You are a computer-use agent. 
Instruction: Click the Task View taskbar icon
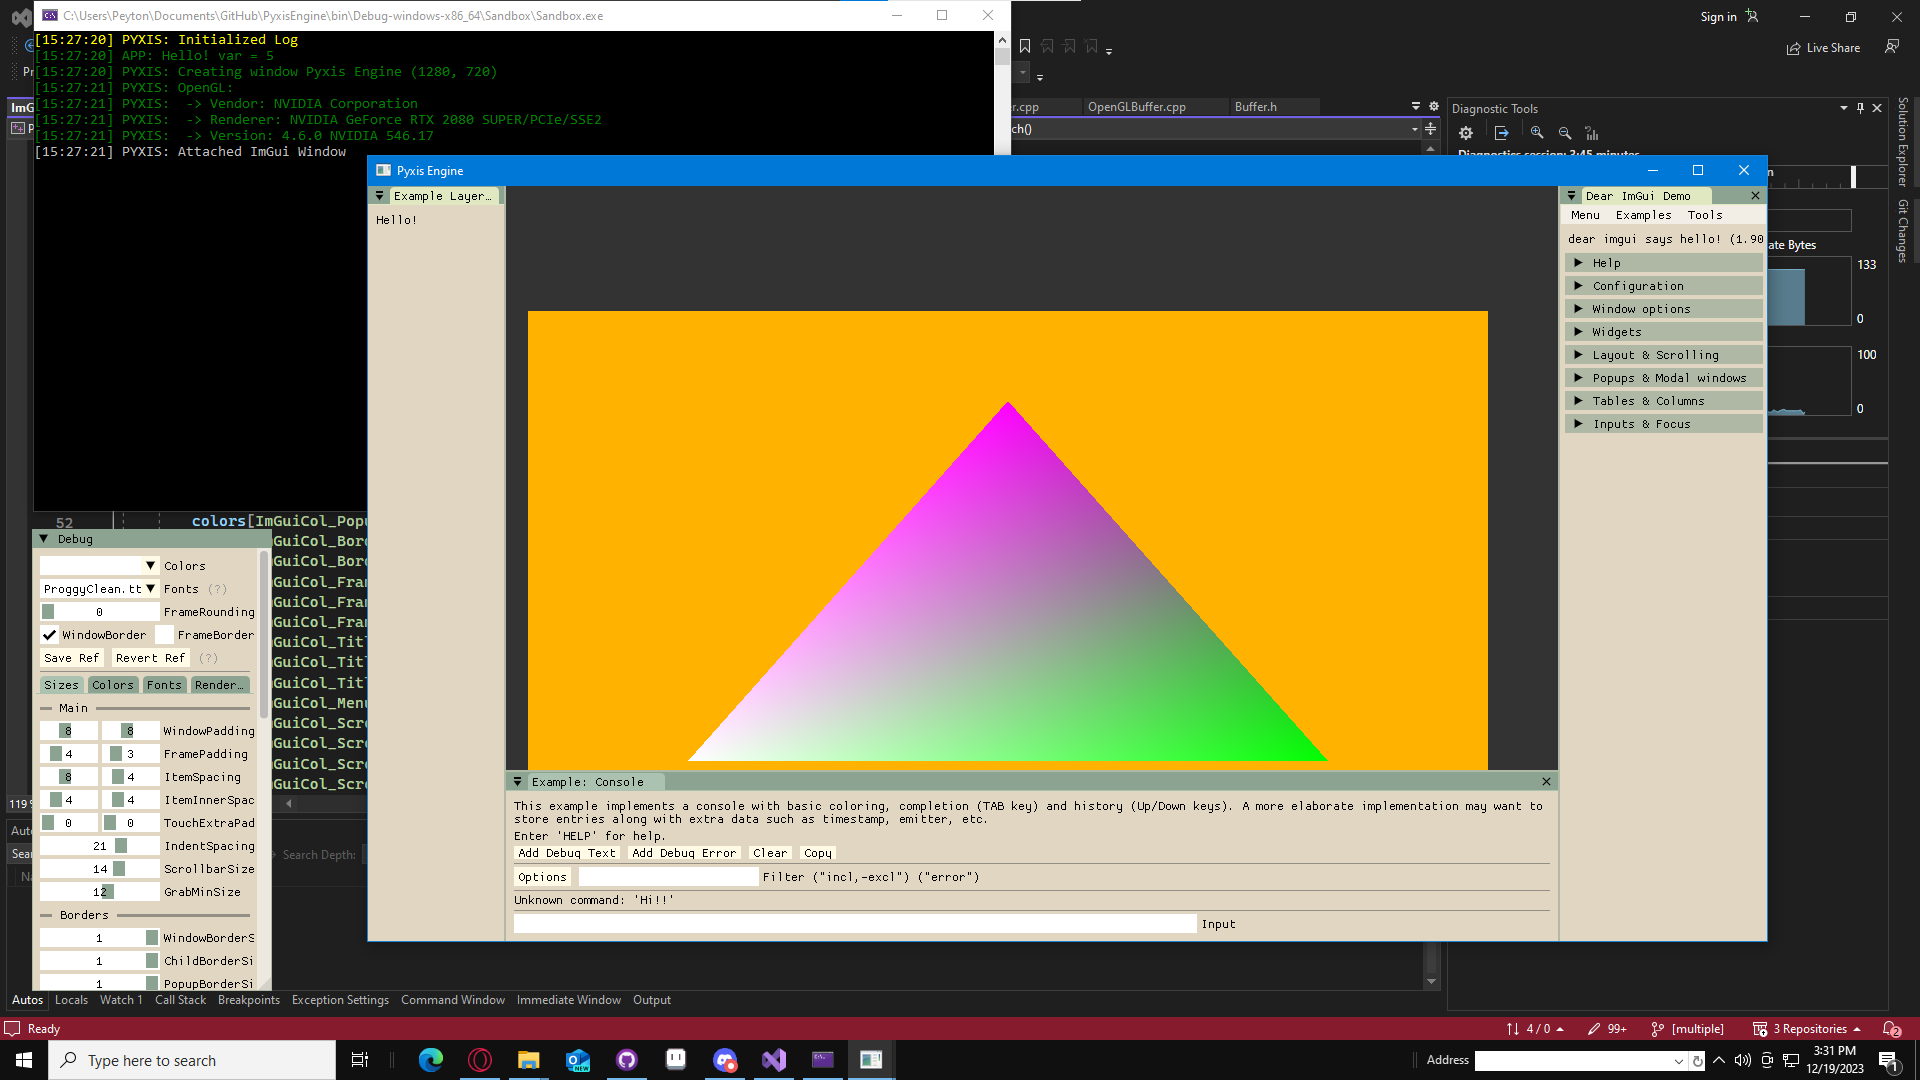(x=360, y=1060)
